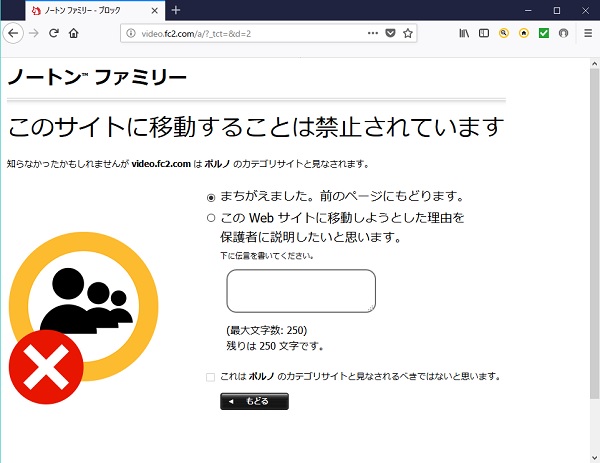
Task: Click the message text area
Action: tap(301, 291)
